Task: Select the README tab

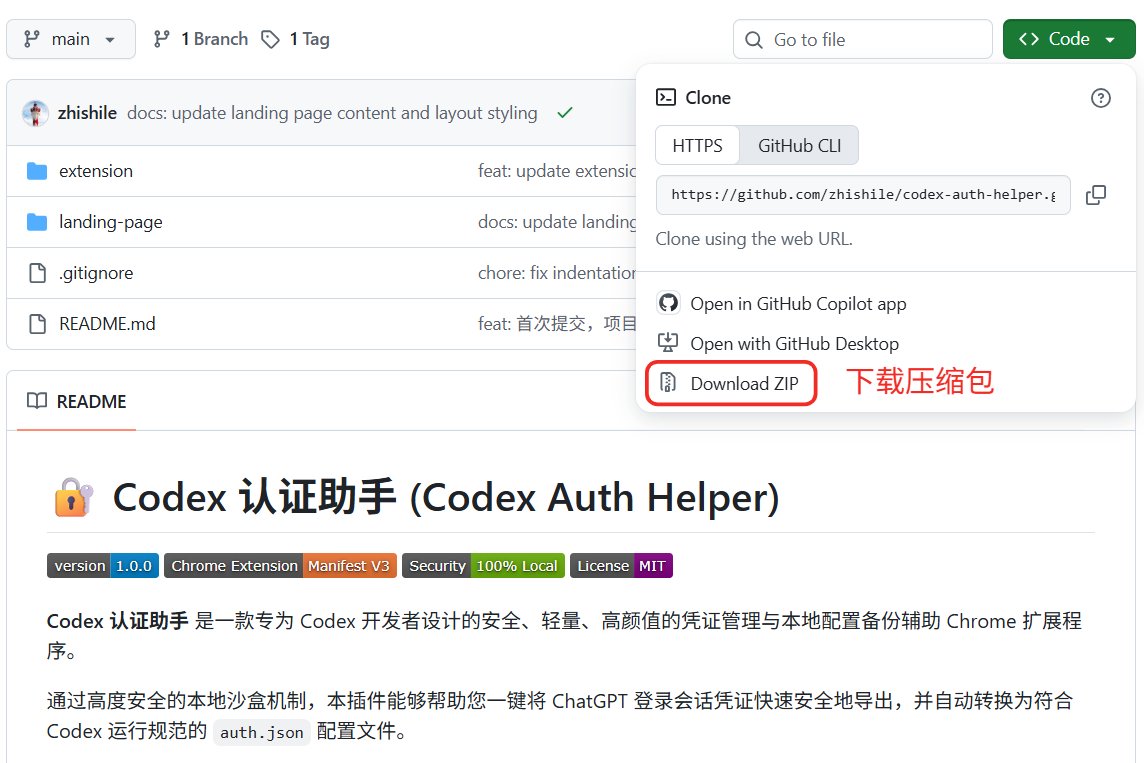Action: coord(77,402)
